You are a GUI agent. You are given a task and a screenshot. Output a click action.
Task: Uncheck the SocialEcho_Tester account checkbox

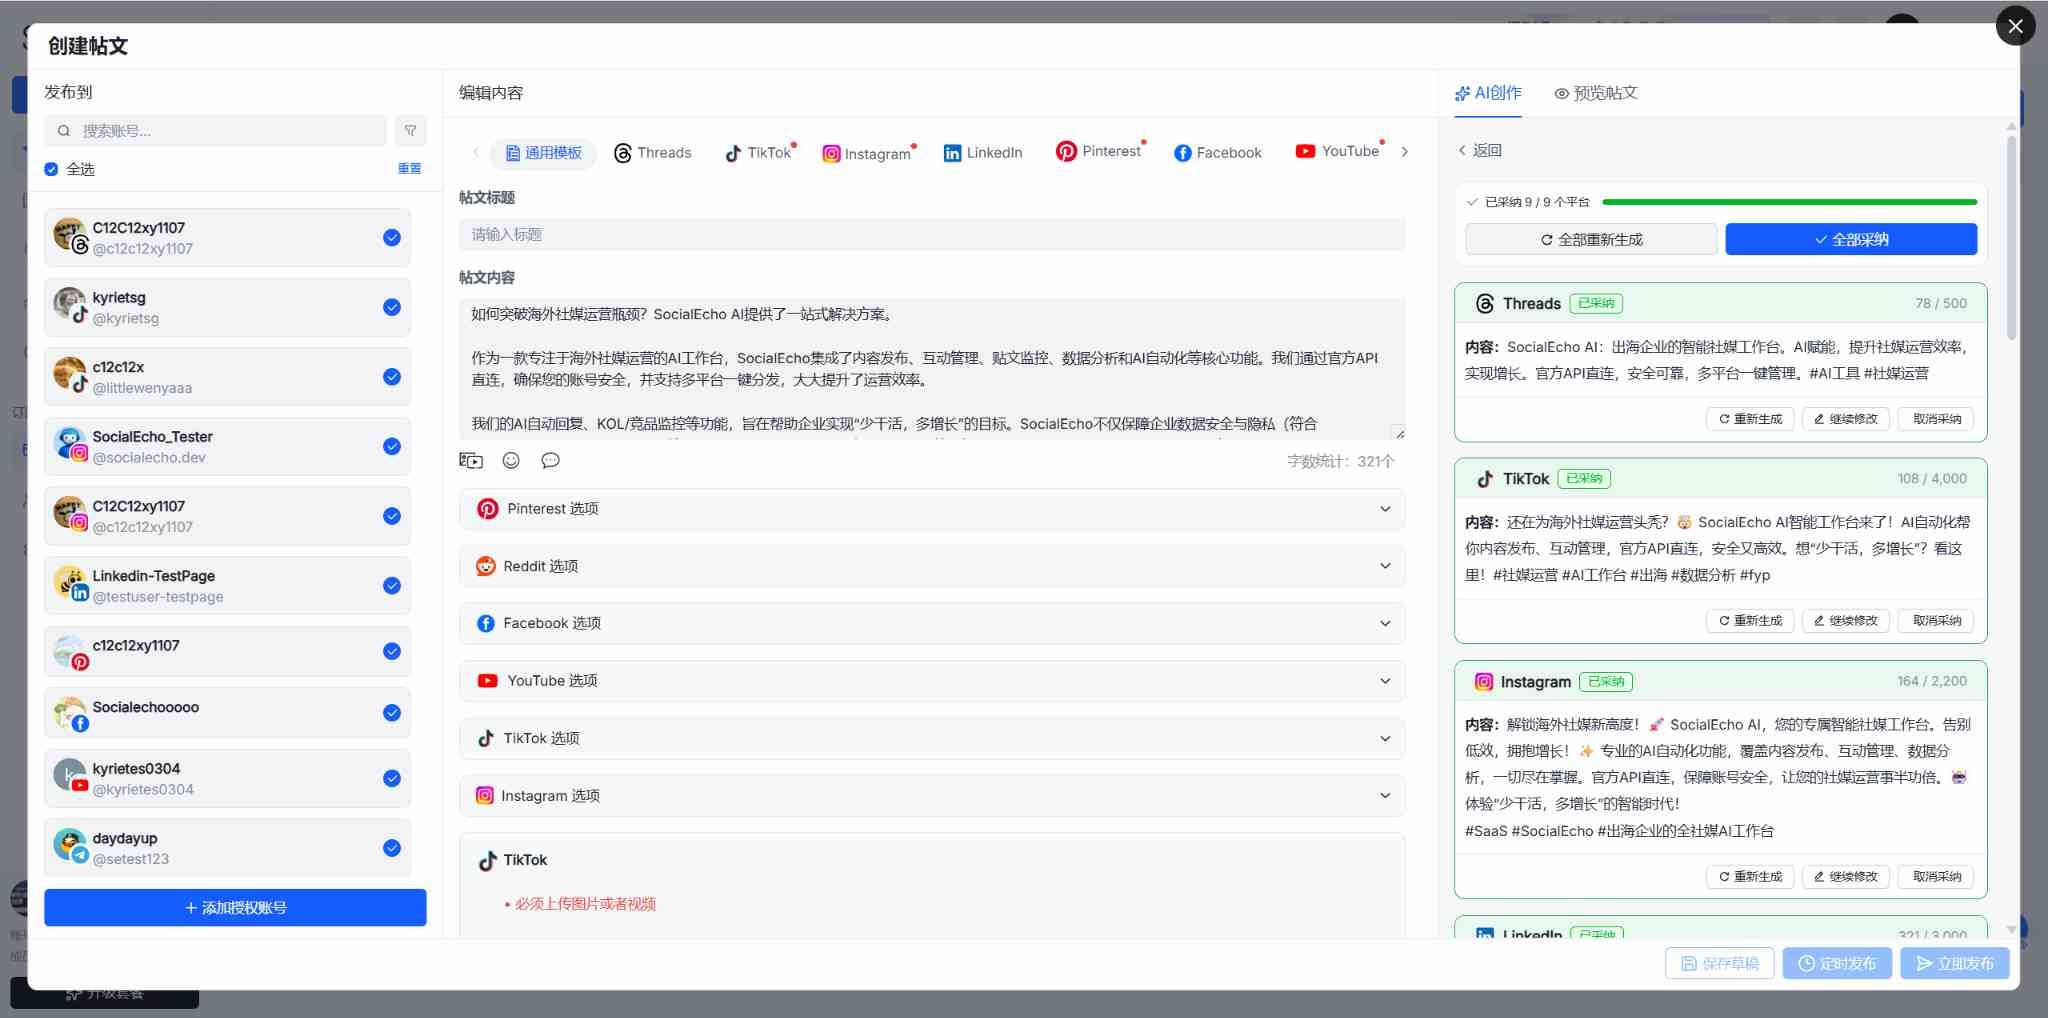[x=392, y=446]
